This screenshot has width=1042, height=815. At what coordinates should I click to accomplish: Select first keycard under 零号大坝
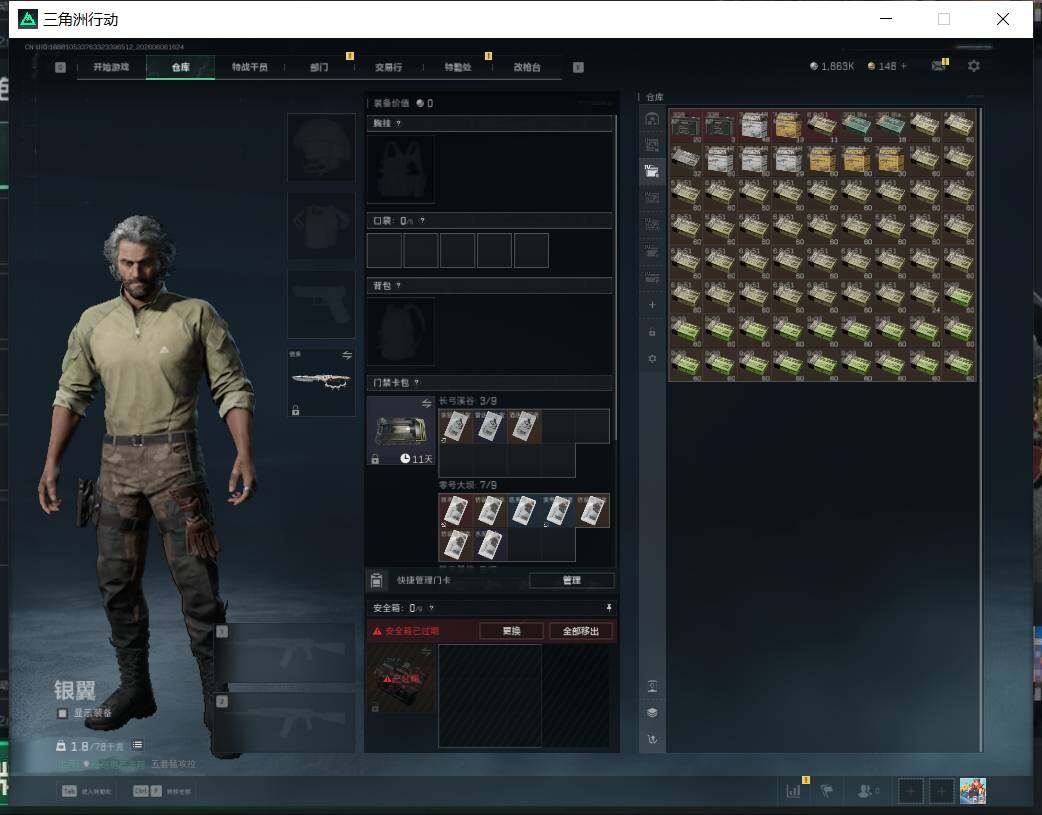[456, 511]
